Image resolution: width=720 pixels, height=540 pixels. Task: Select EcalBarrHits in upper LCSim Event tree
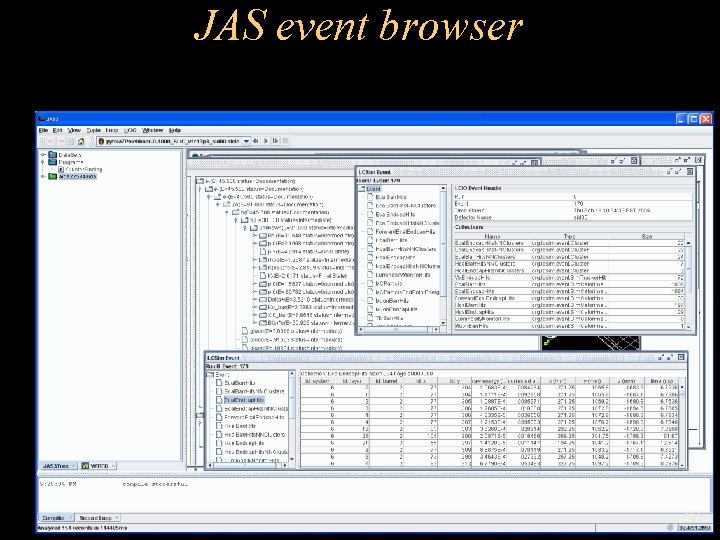click(x=391, y=197)
